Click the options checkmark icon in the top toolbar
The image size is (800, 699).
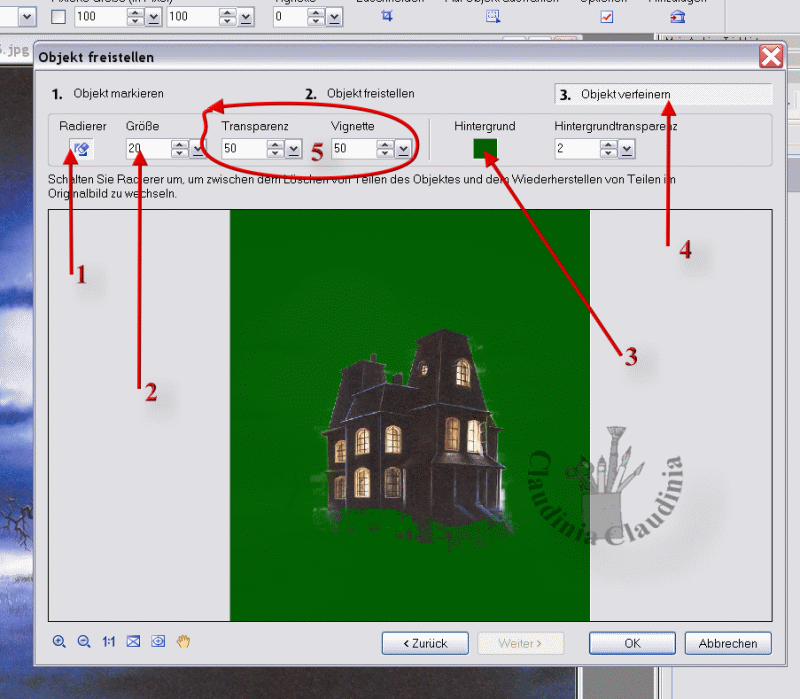(607, 17)
